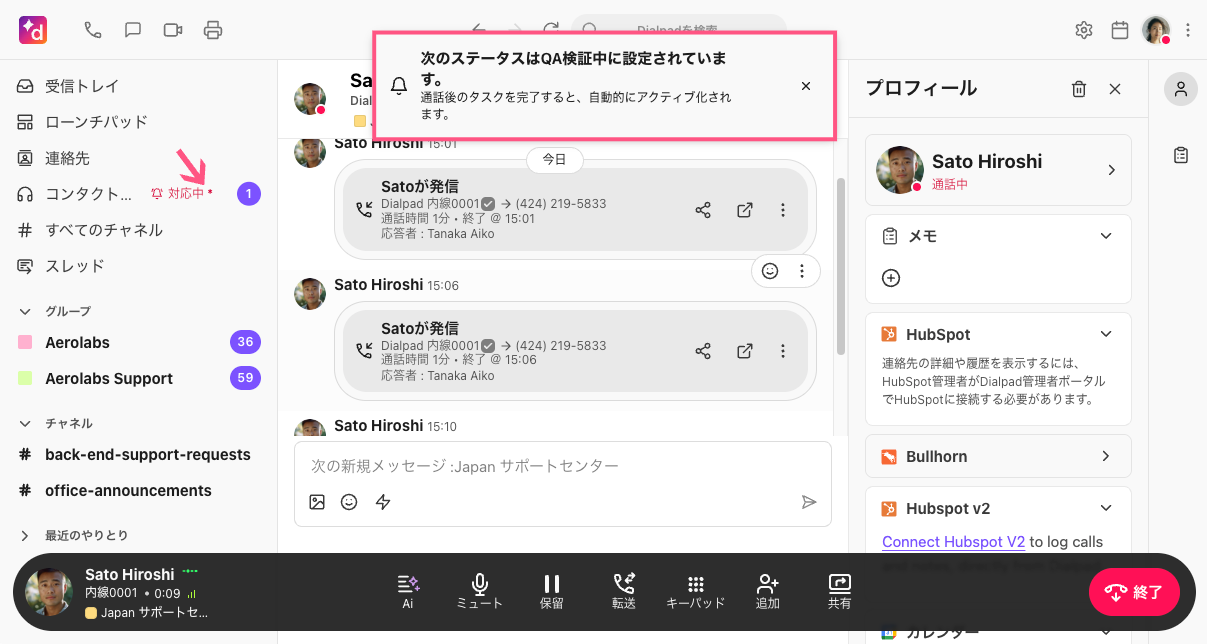Share the 15:06 call record
The image size is (1207, 644).
pyautogui.click(x=703, y=351)
